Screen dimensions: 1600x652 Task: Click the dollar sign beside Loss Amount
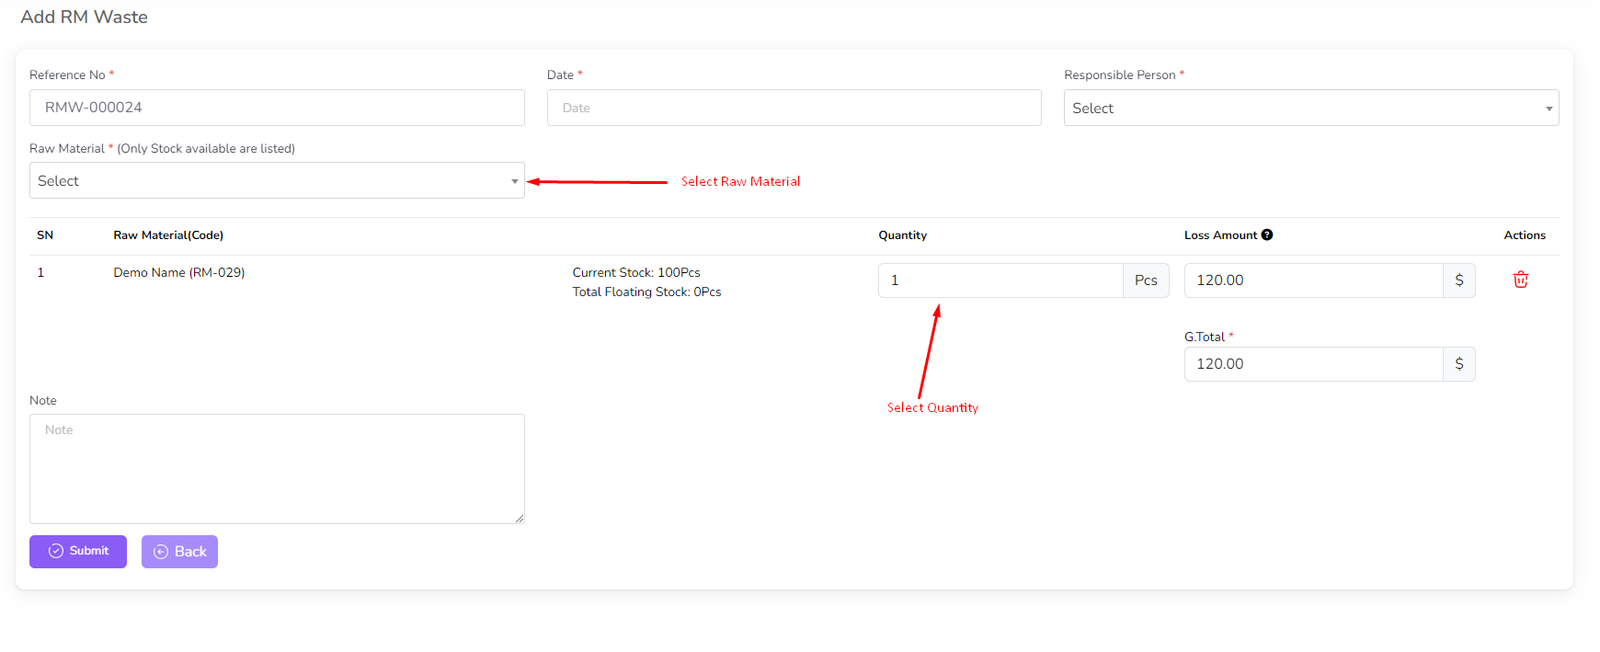(x=1459, y=281)
